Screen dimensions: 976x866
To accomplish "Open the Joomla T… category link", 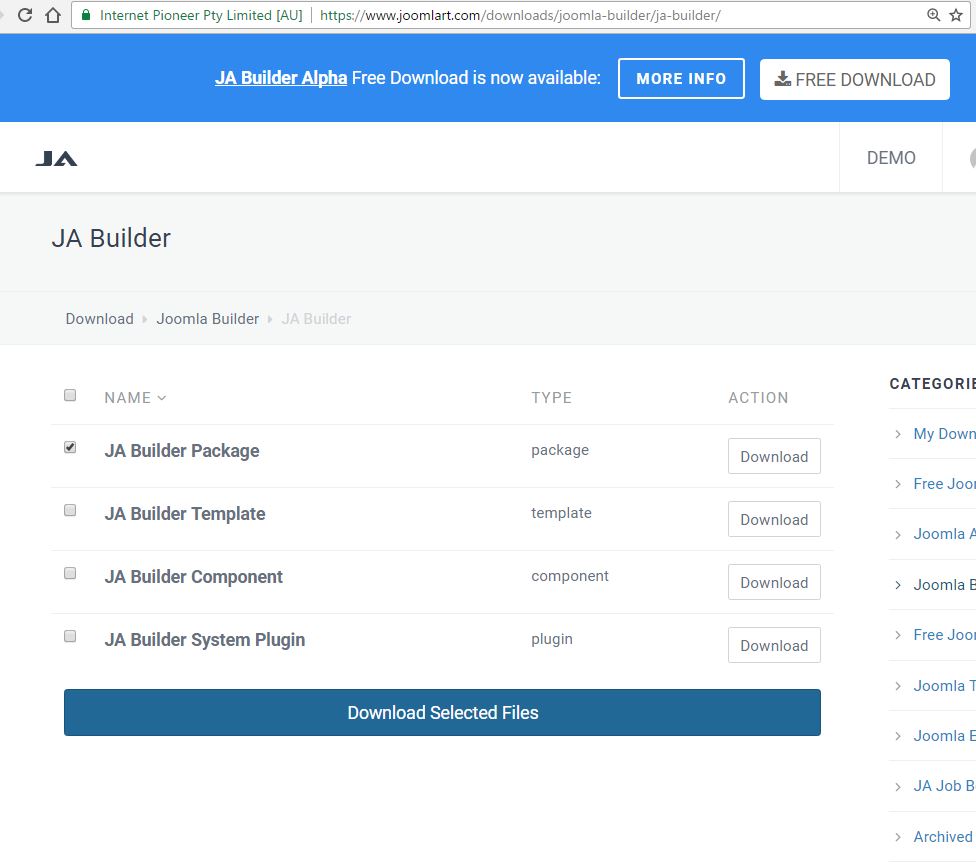I will click(x=944, y=685).
